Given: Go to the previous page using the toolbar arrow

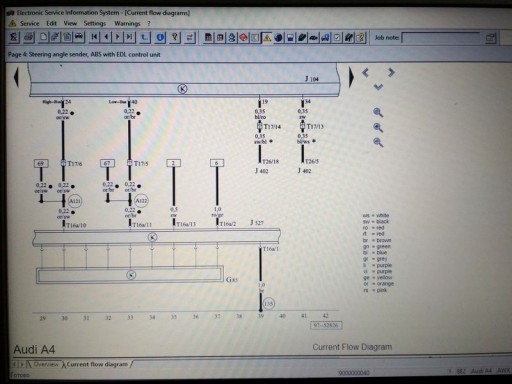Looking at the screenshot, I should tap(106, 37).
